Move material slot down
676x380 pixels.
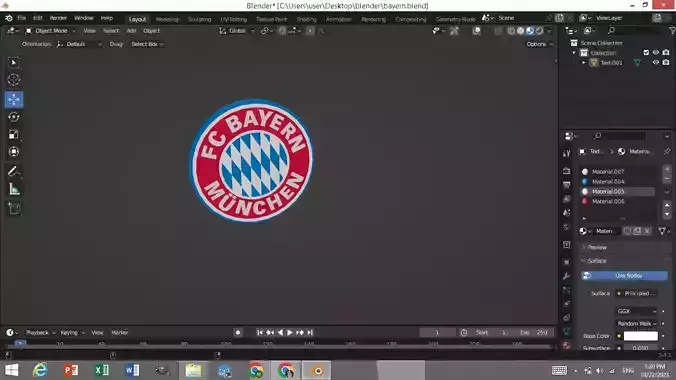[x=667, y=214]
